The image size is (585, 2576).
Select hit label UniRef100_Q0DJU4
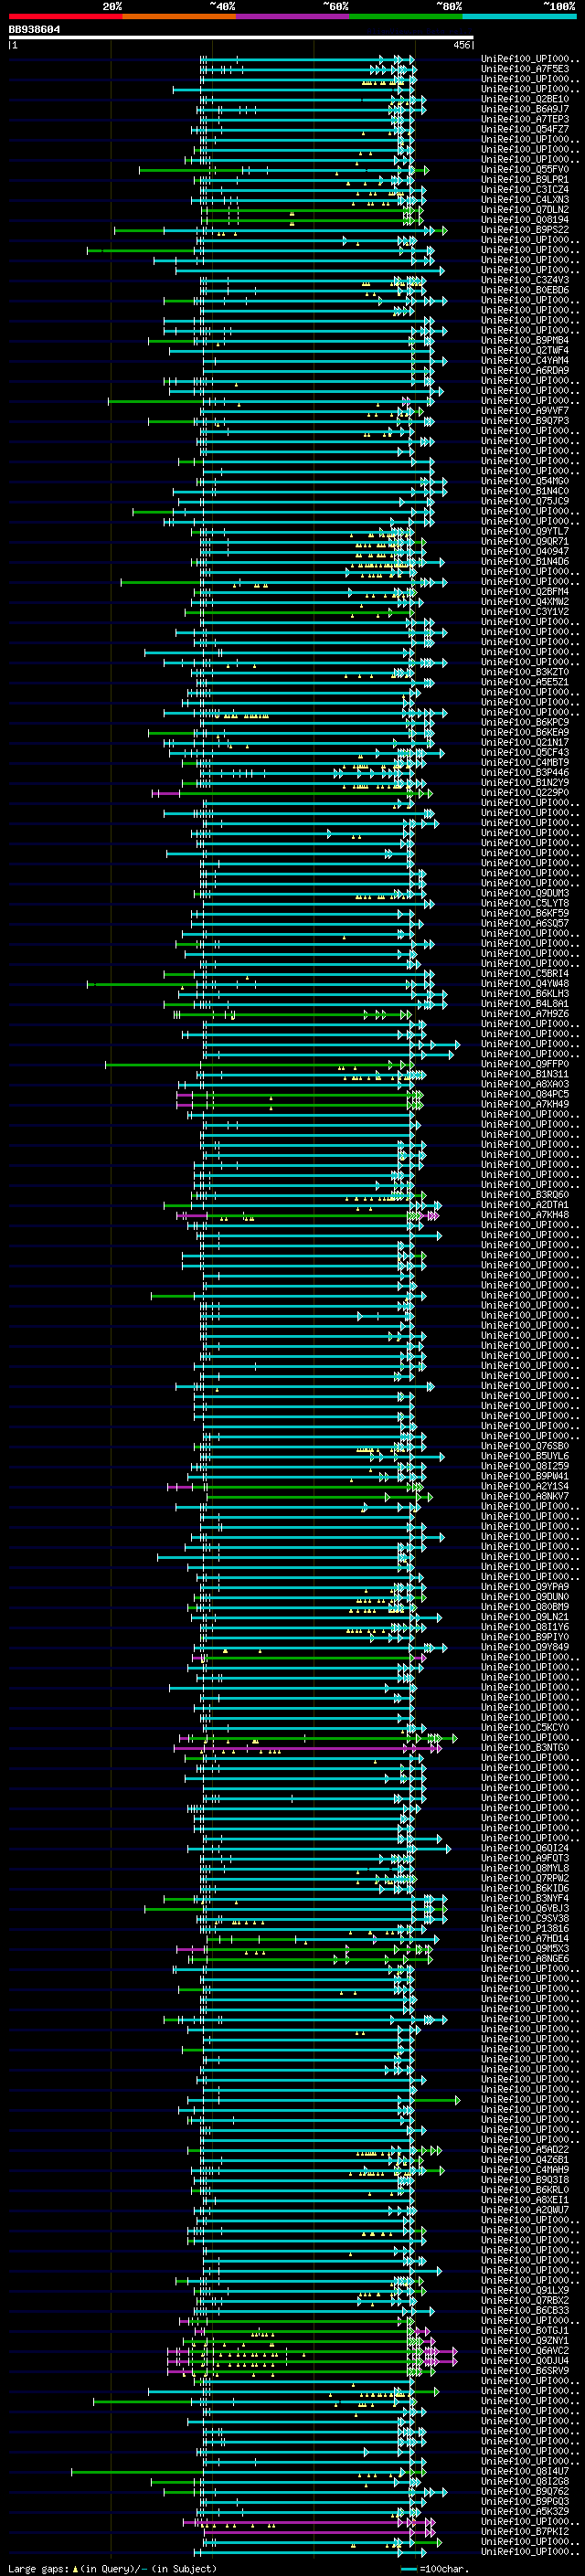pos(525,2360)
